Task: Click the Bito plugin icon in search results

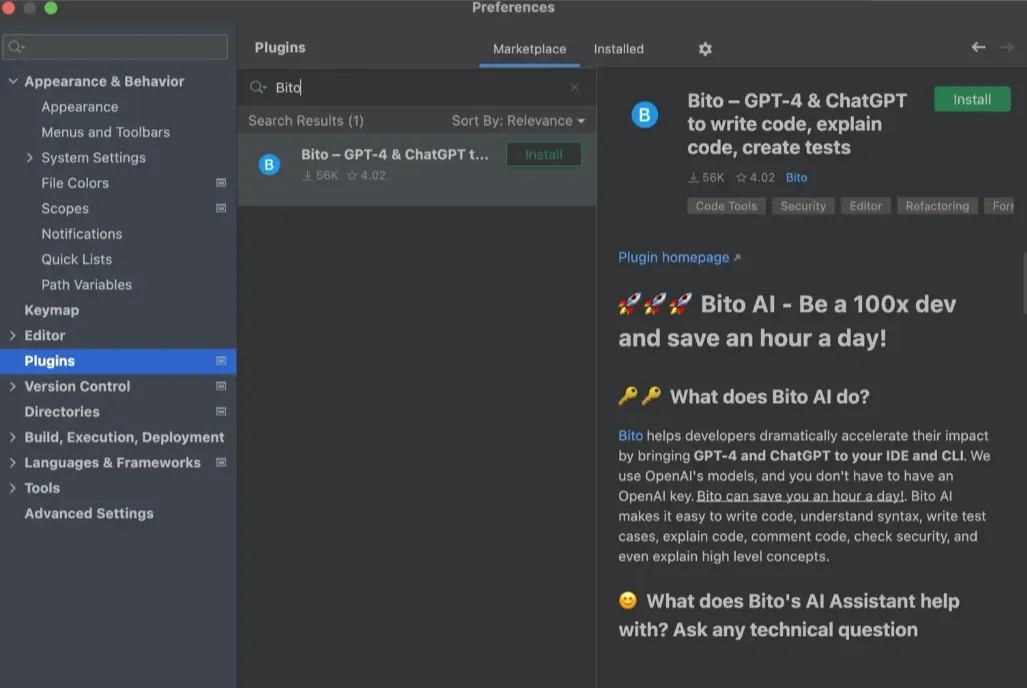Action: click(x=268, y=163)
